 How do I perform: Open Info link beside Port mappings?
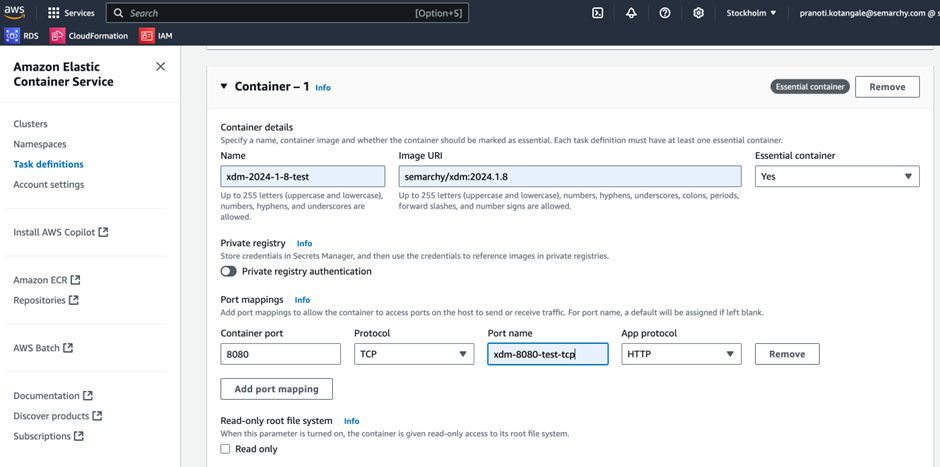(302, 300)
